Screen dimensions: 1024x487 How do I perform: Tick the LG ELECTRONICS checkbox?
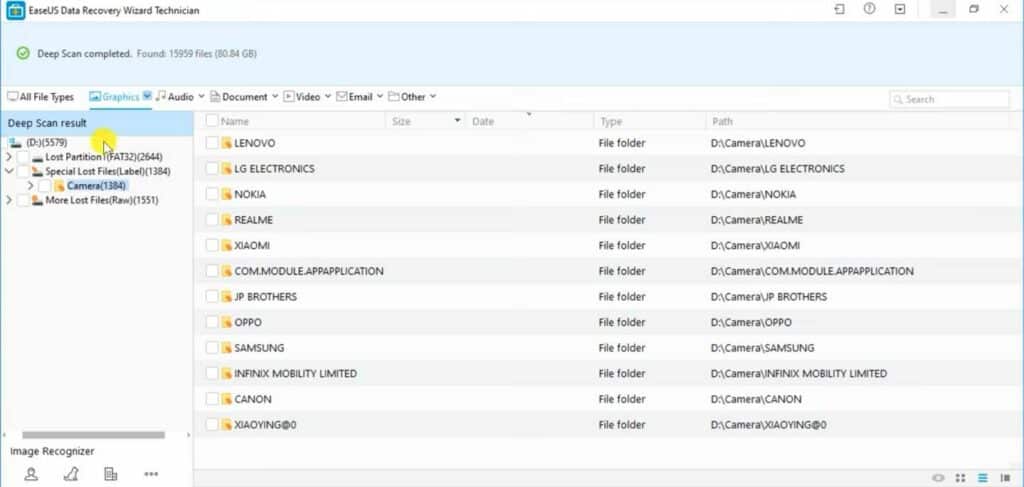212,168
